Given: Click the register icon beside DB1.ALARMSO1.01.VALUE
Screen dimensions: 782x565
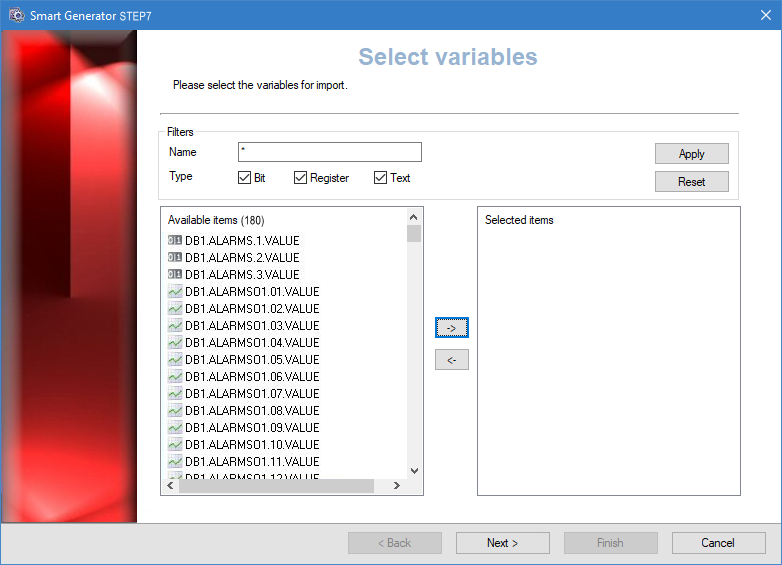Looking at the screenshot, I should pos(175,292).
